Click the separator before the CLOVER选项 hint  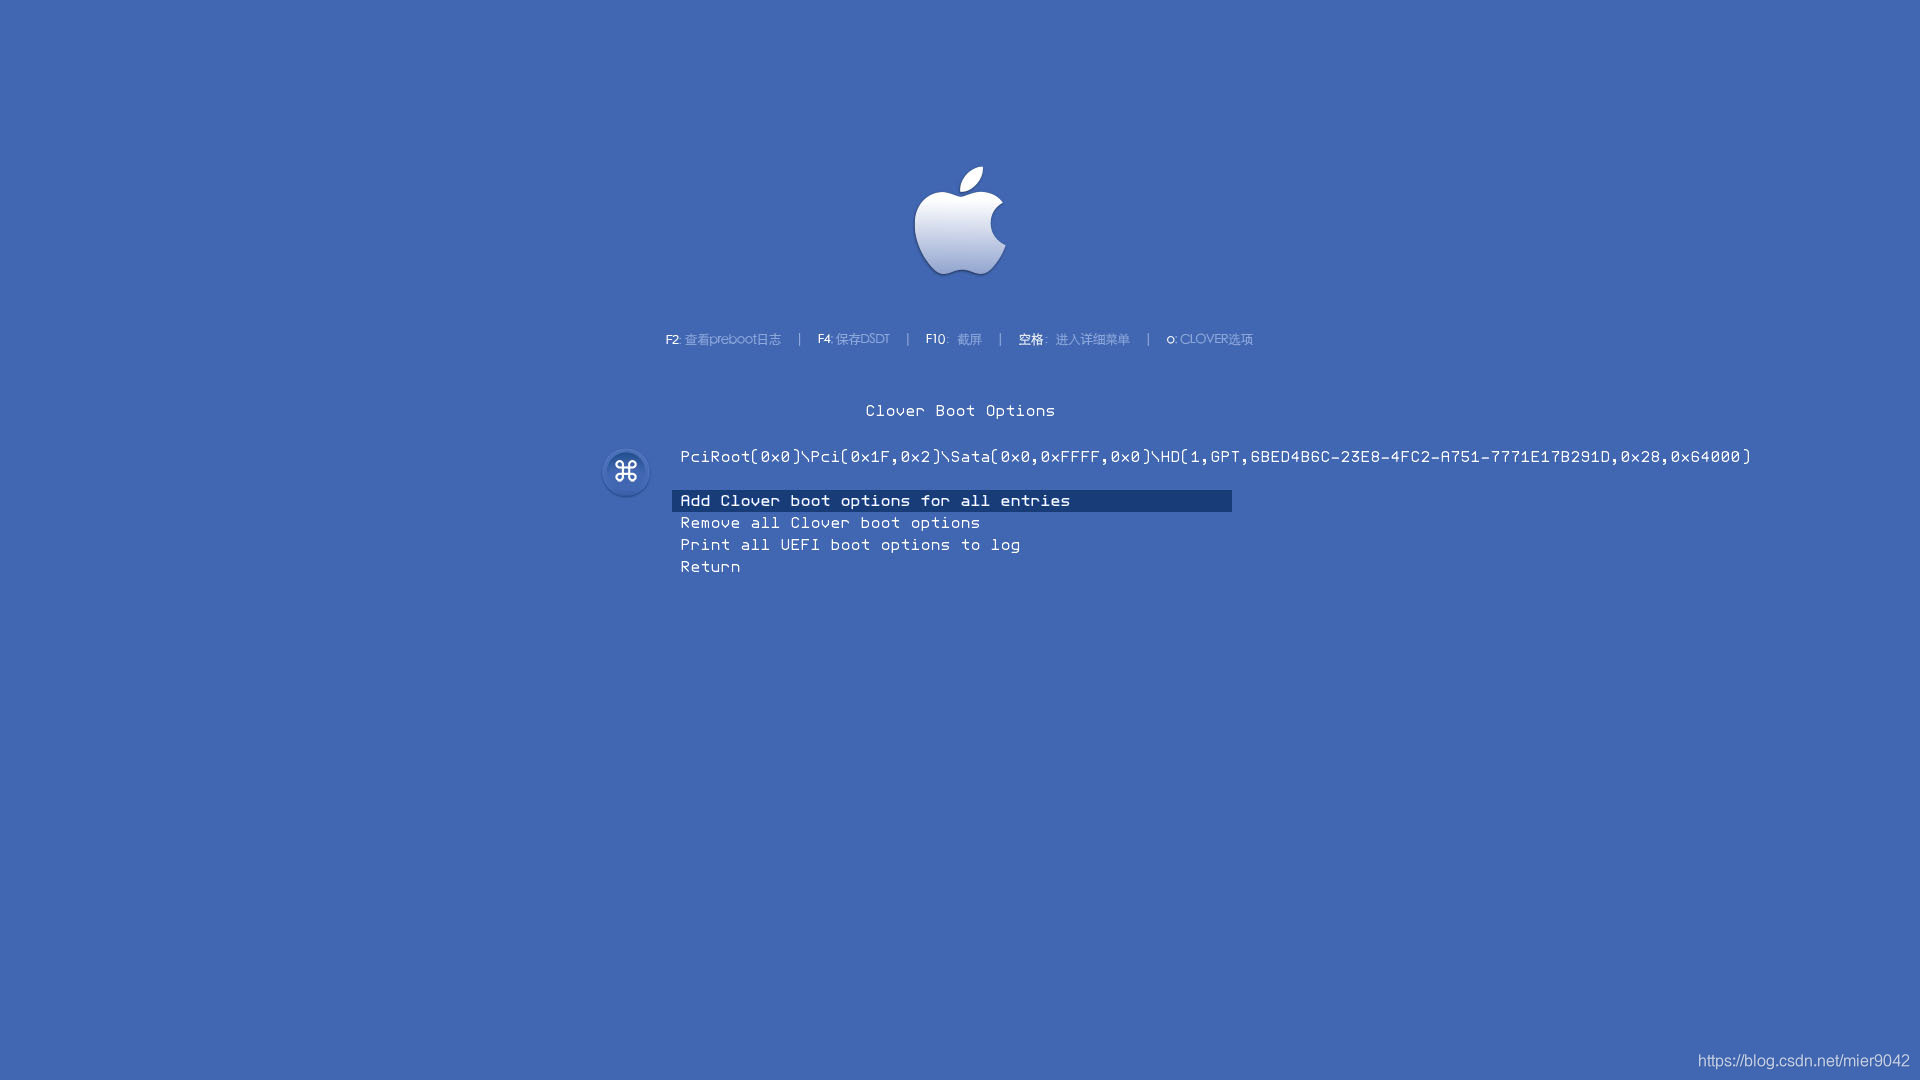click(x=1148, y=340)
